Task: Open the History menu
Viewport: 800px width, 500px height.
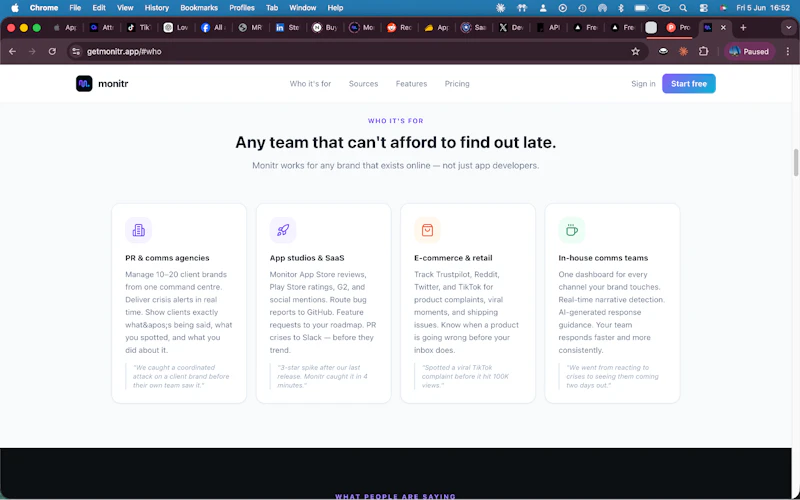Action: 157,8
